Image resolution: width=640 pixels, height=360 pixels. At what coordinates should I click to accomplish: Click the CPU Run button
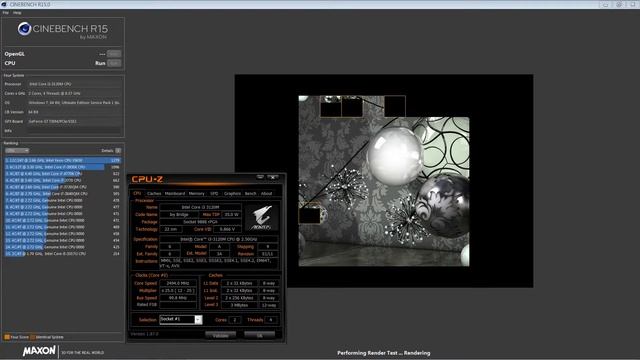tap(114, 63)
